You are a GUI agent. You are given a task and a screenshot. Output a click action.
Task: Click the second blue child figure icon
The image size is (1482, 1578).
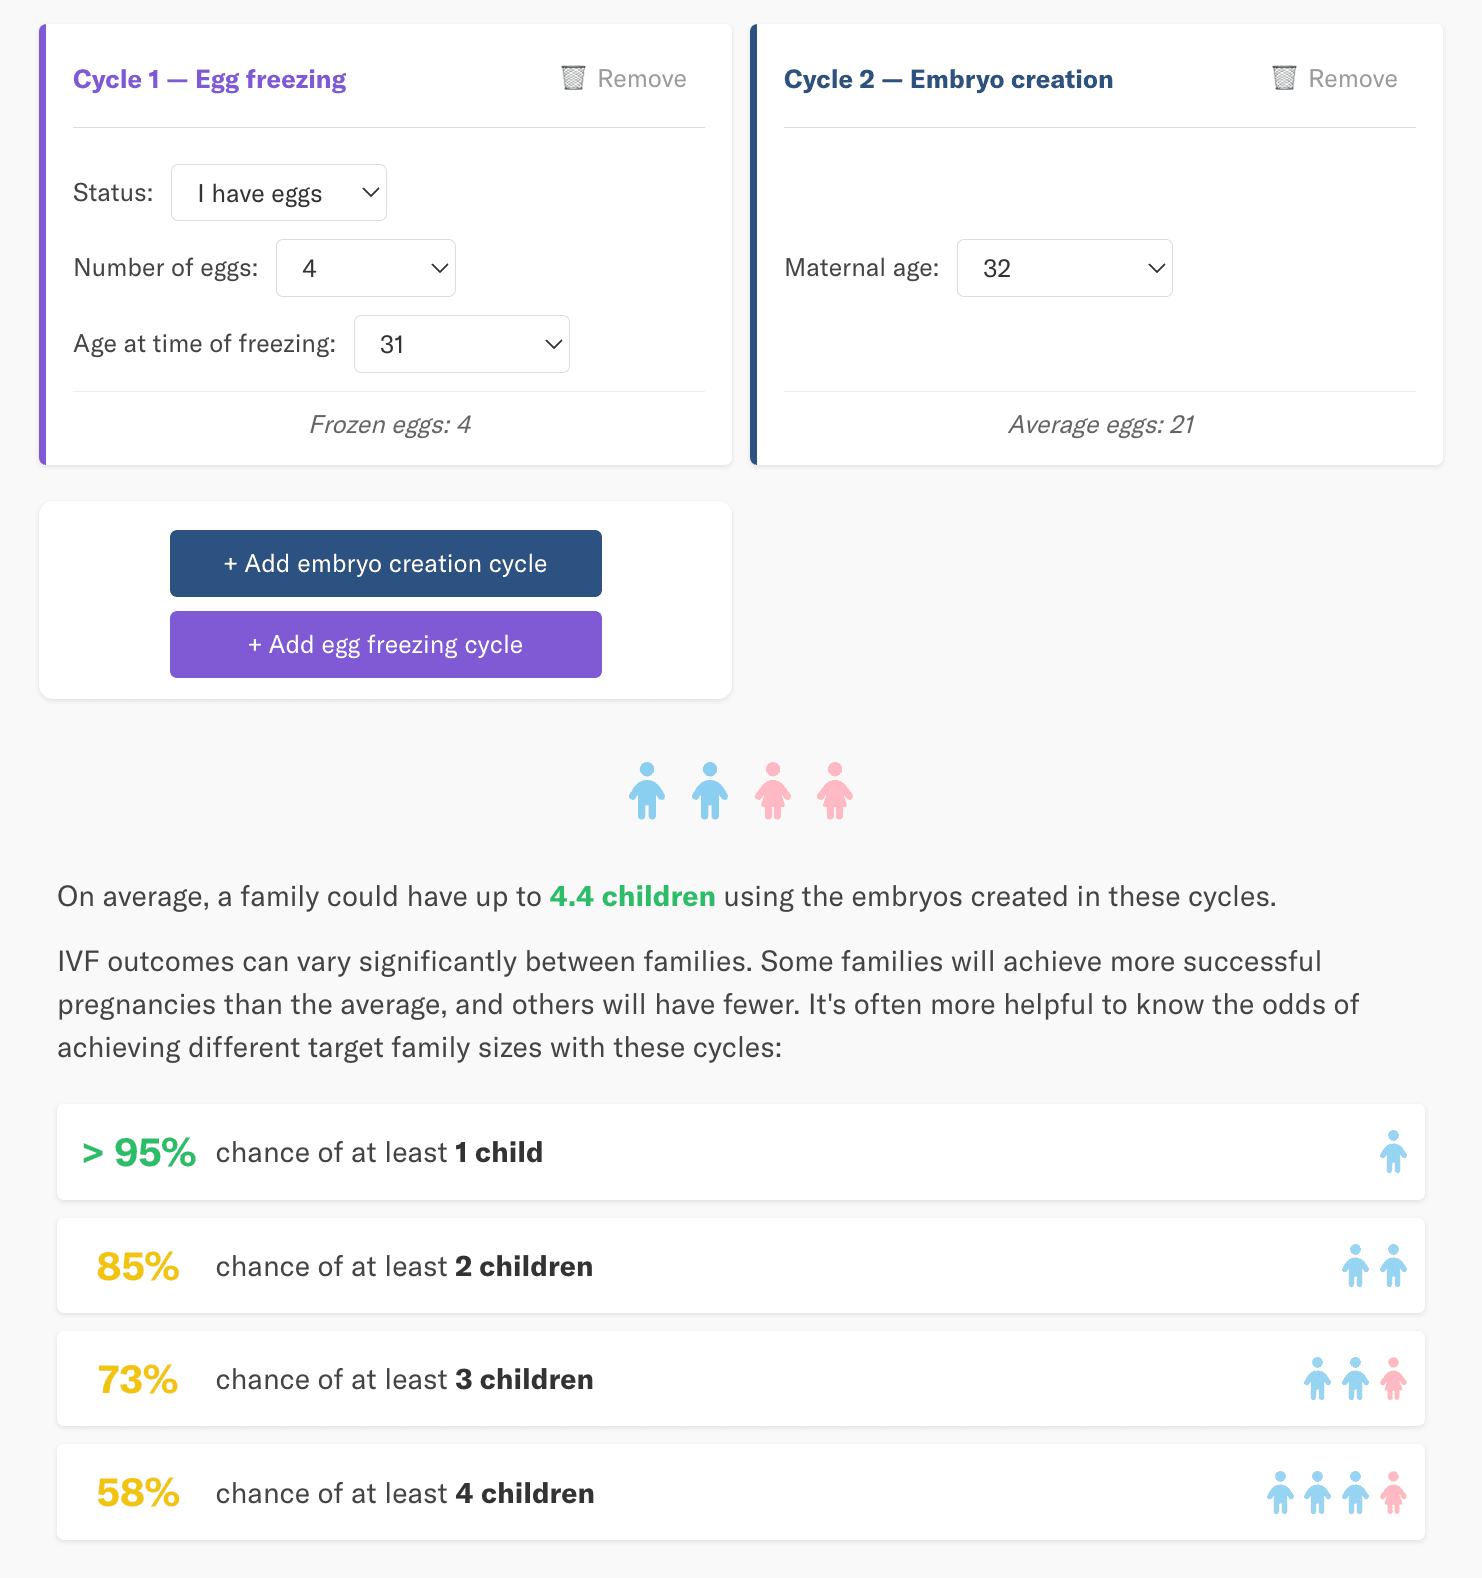[710, 791]
